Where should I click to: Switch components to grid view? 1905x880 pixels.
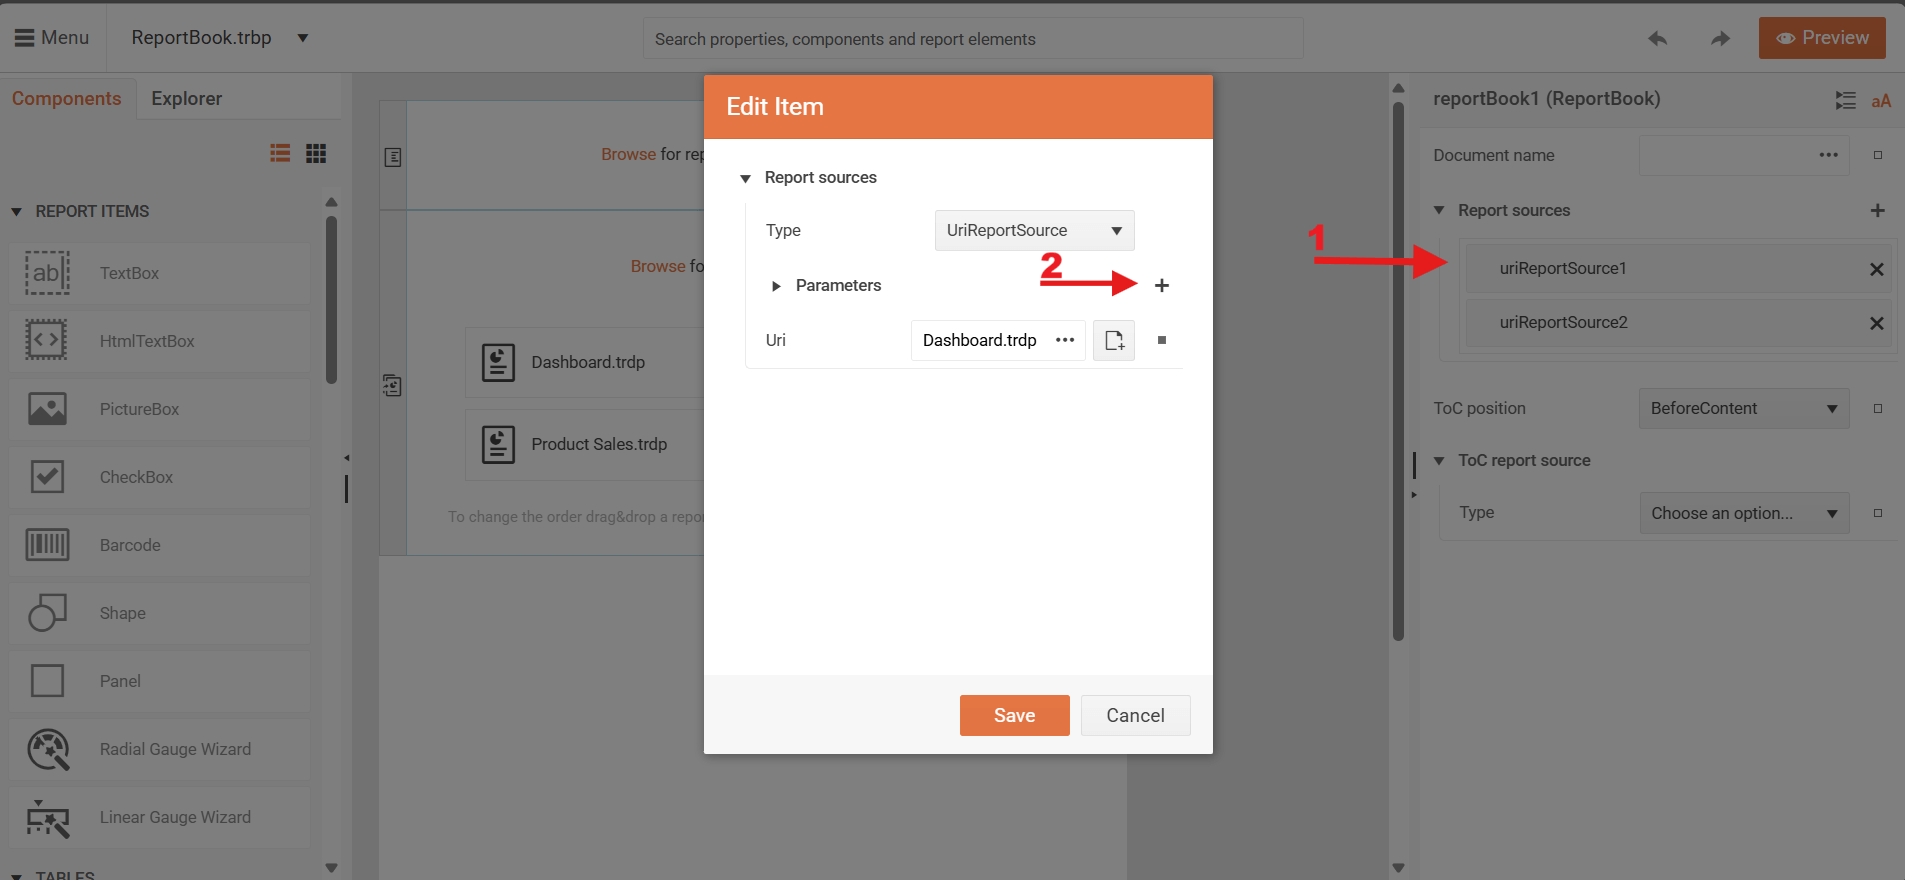pyautogui.click(x=316, y=153)
